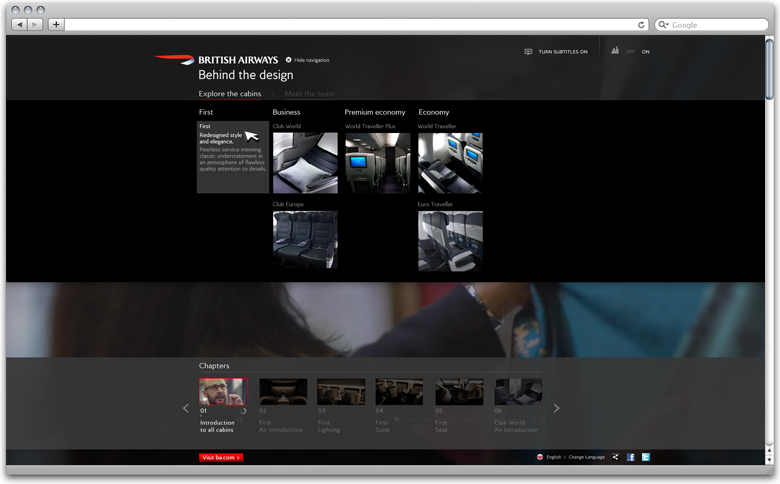Click the scrollbar down arrow

coord(770,460)
